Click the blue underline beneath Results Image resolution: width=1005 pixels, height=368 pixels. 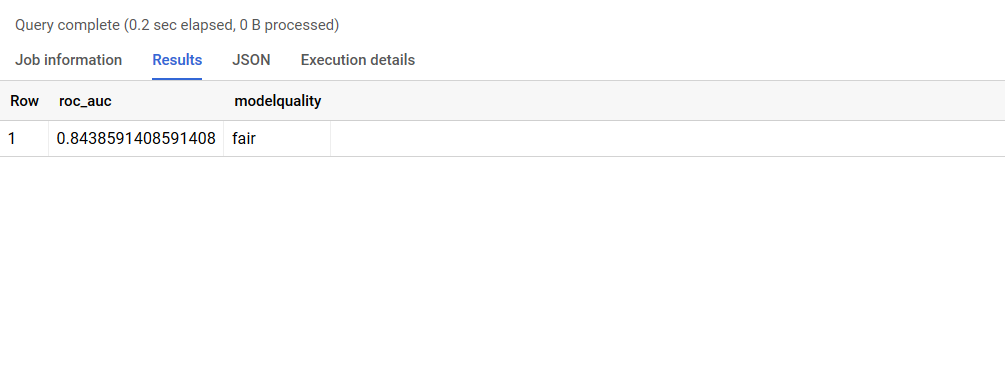pos(177,79)
